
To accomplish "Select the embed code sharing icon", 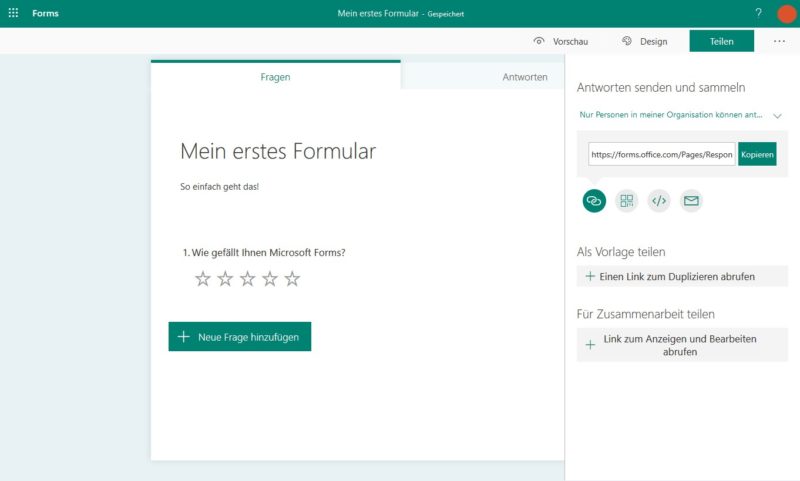I will point(659,200).
